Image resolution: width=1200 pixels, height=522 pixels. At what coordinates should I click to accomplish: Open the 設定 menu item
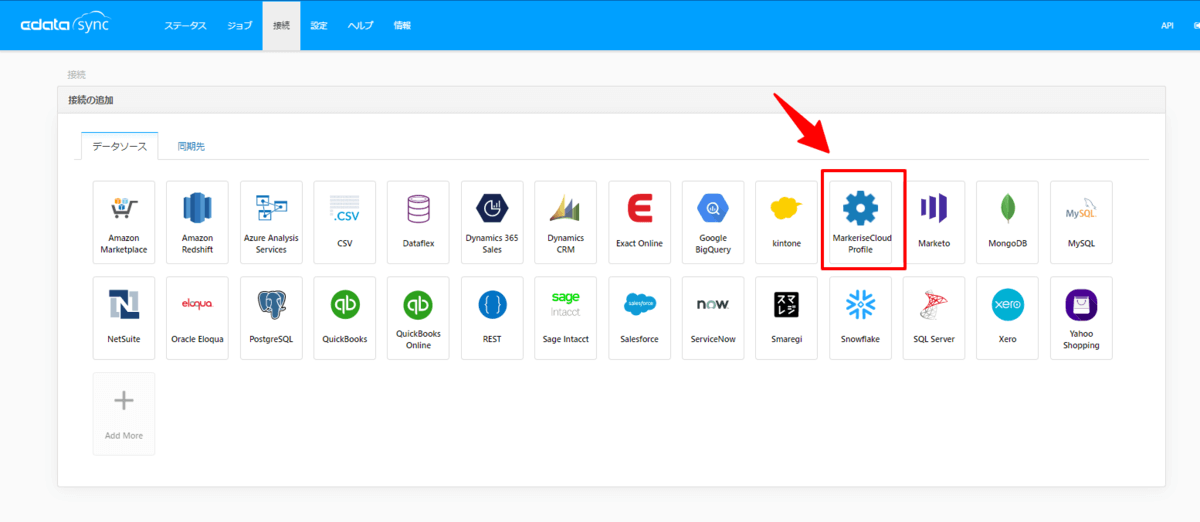coord(319,25)
